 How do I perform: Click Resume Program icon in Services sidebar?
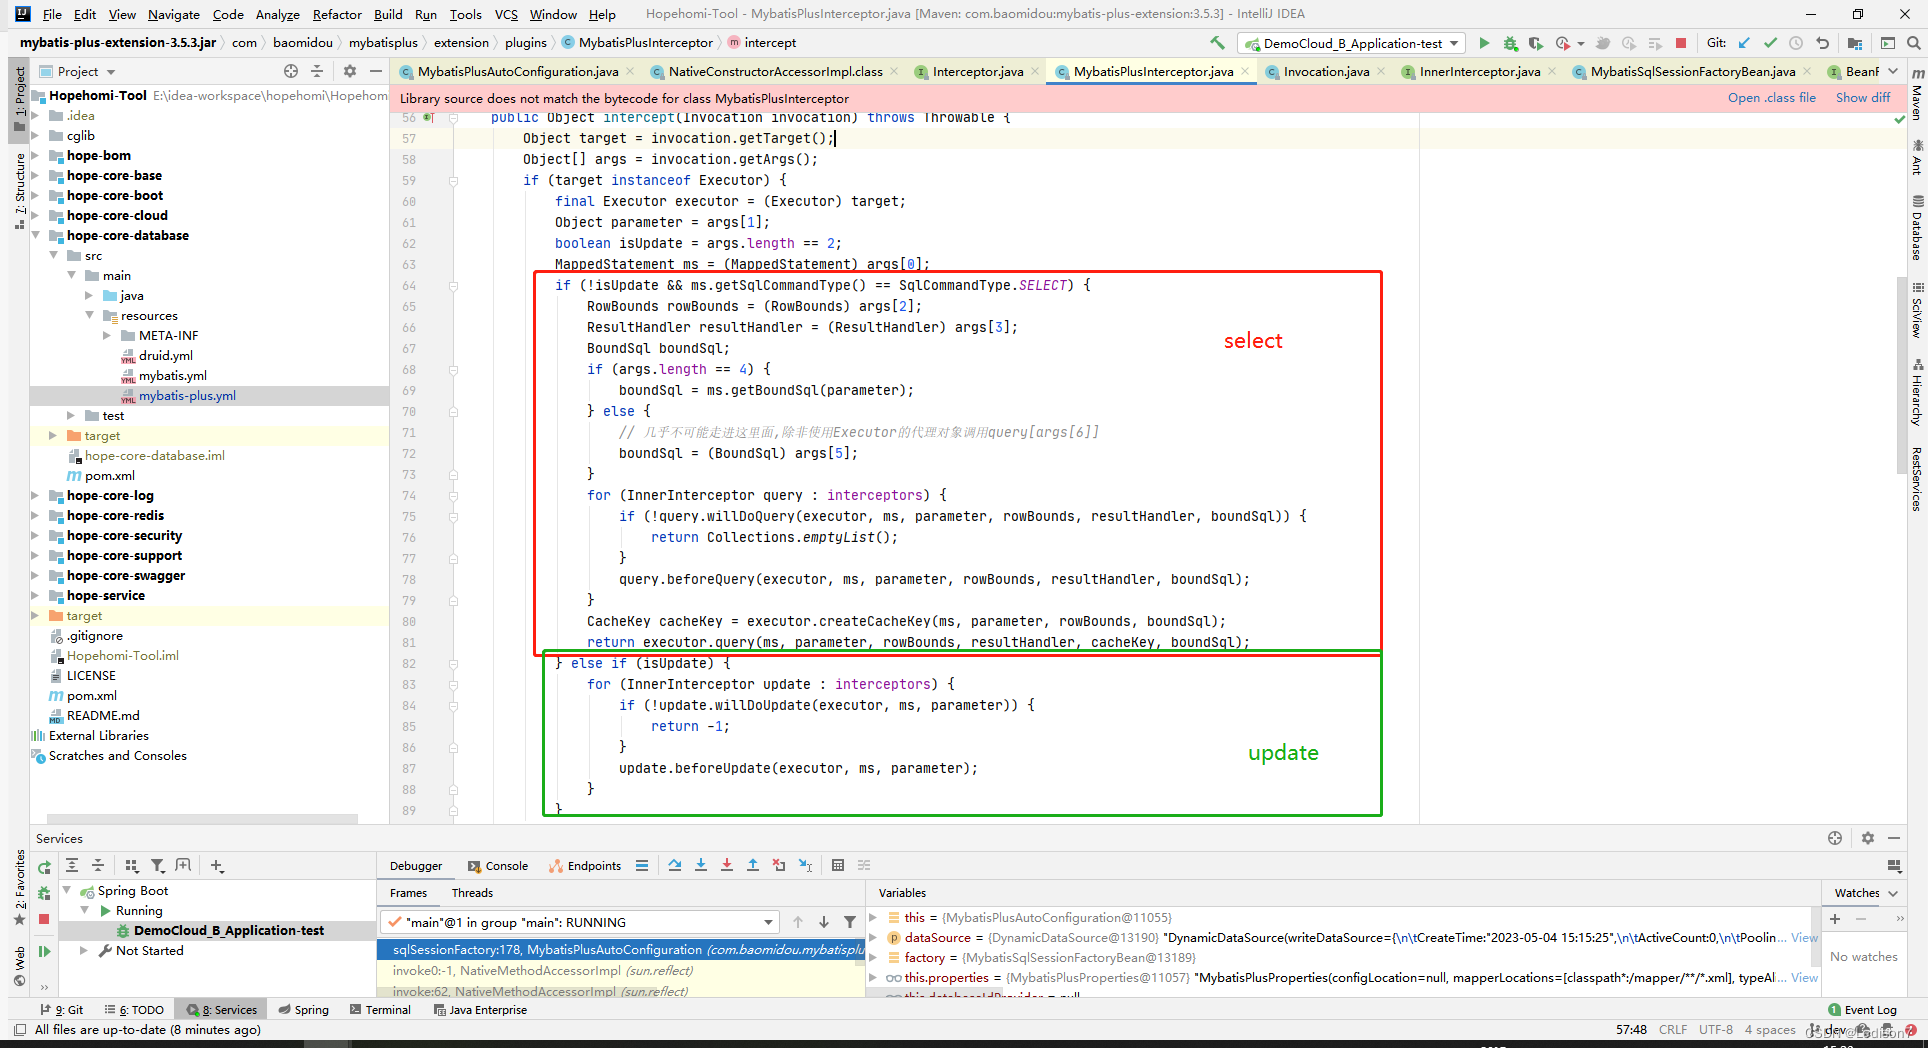44,951
